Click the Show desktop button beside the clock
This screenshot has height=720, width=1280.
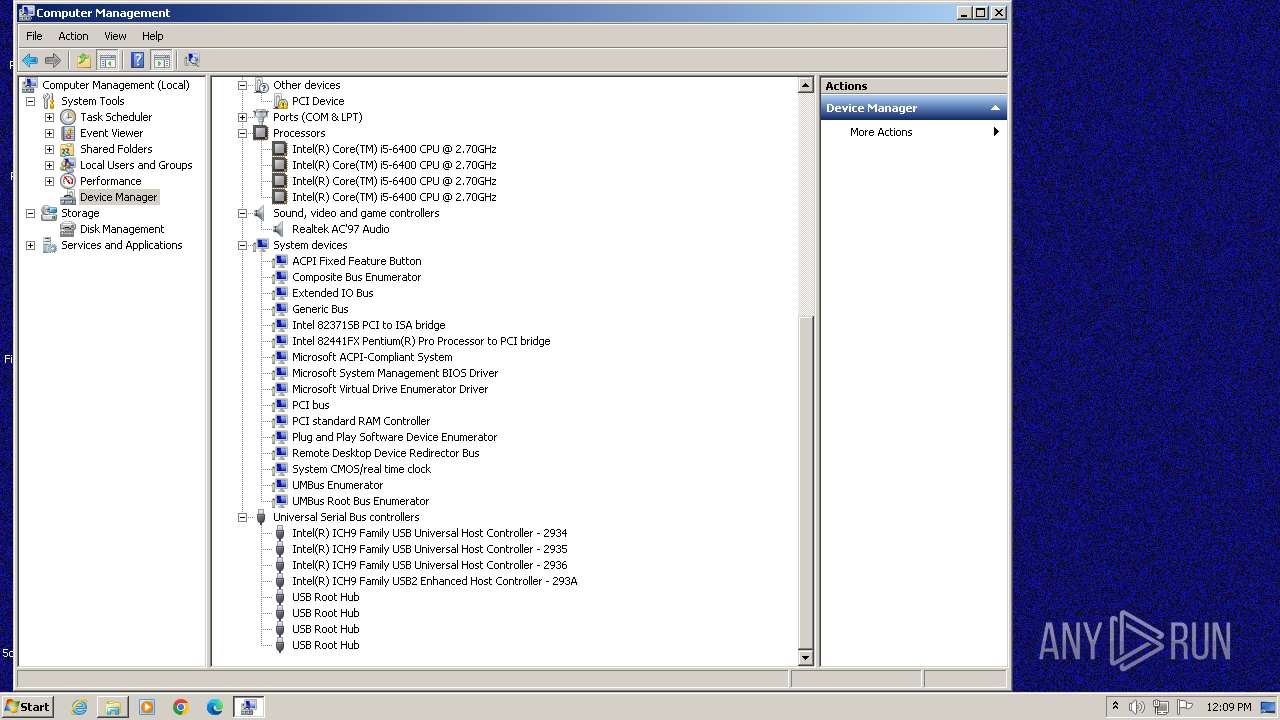pyautogui.click(x=1269, y=707)
